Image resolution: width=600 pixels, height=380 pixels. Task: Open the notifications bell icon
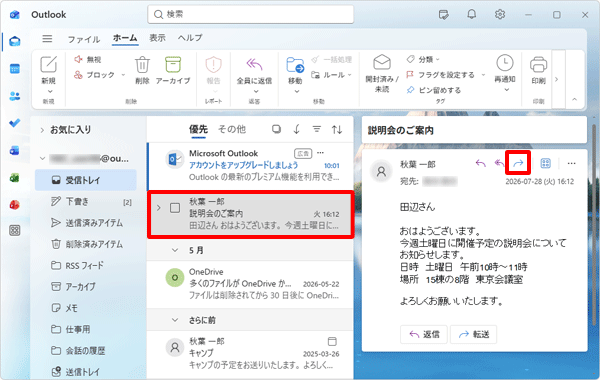[472, 15]
